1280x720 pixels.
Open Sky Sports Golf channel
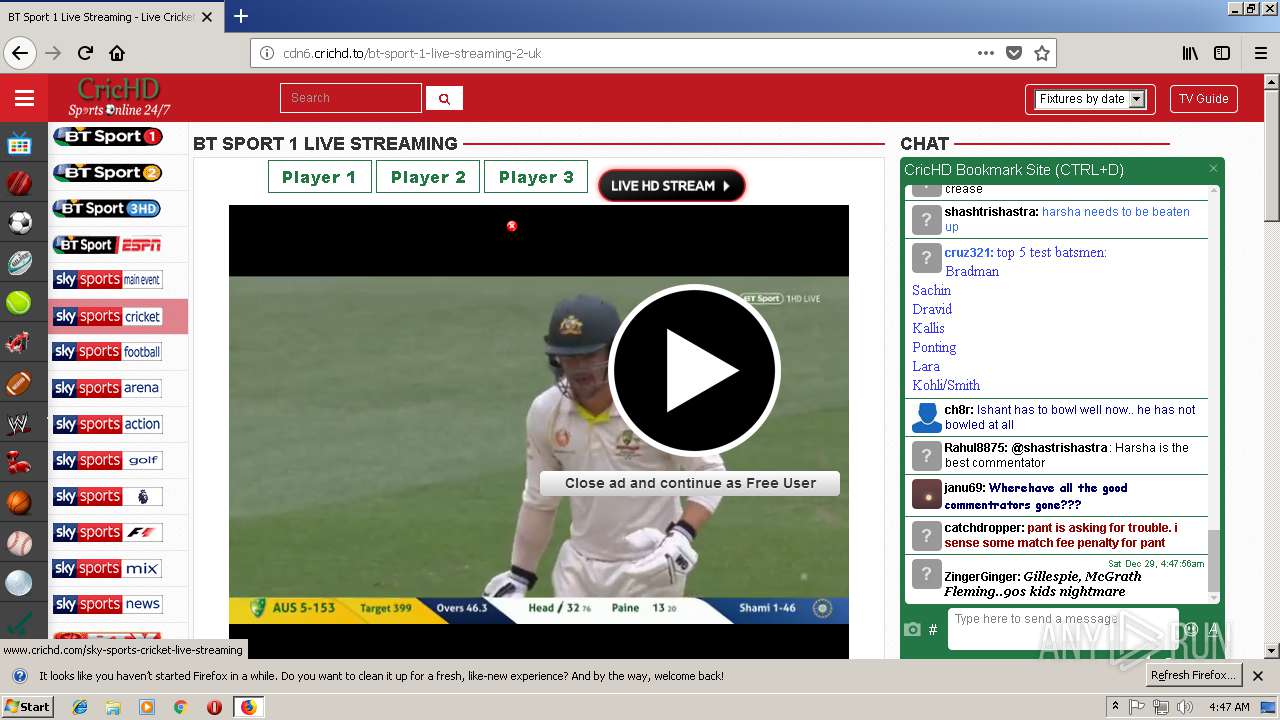point(107,460)
